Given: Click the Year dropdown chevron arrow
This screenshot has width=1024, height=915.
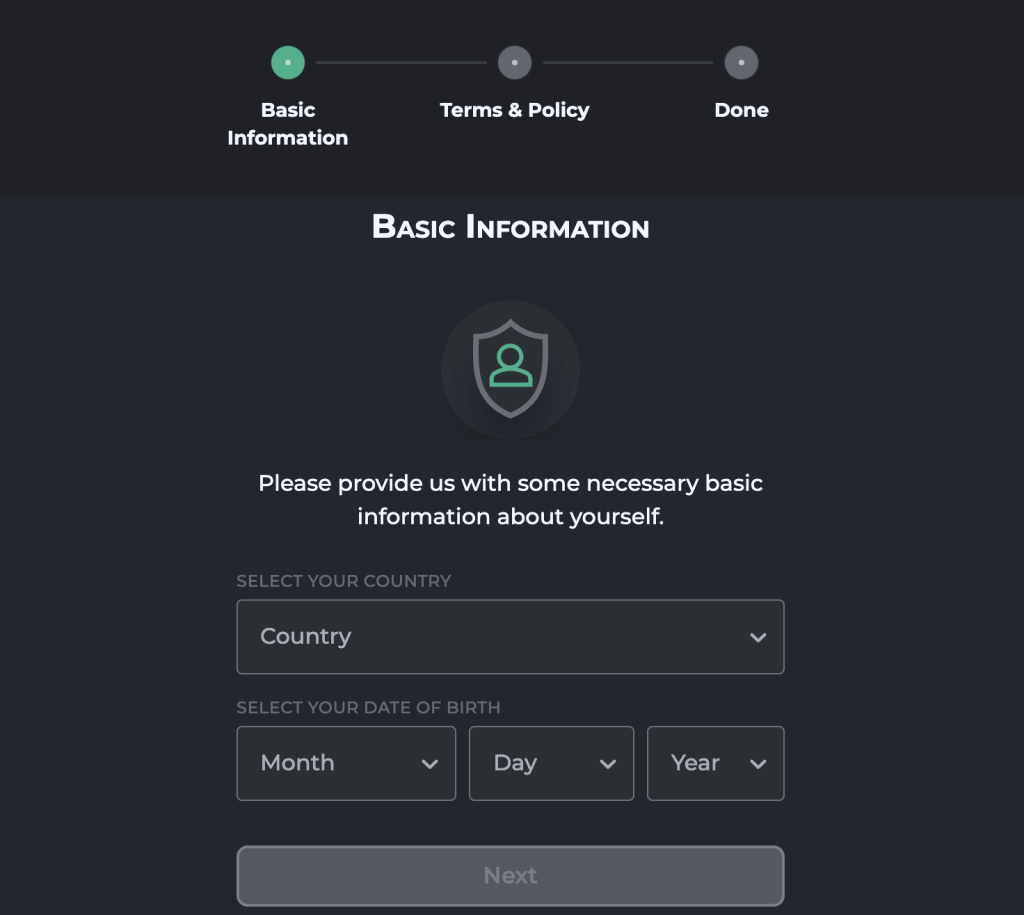Looking at the screenshot, I should pos(758,764).
